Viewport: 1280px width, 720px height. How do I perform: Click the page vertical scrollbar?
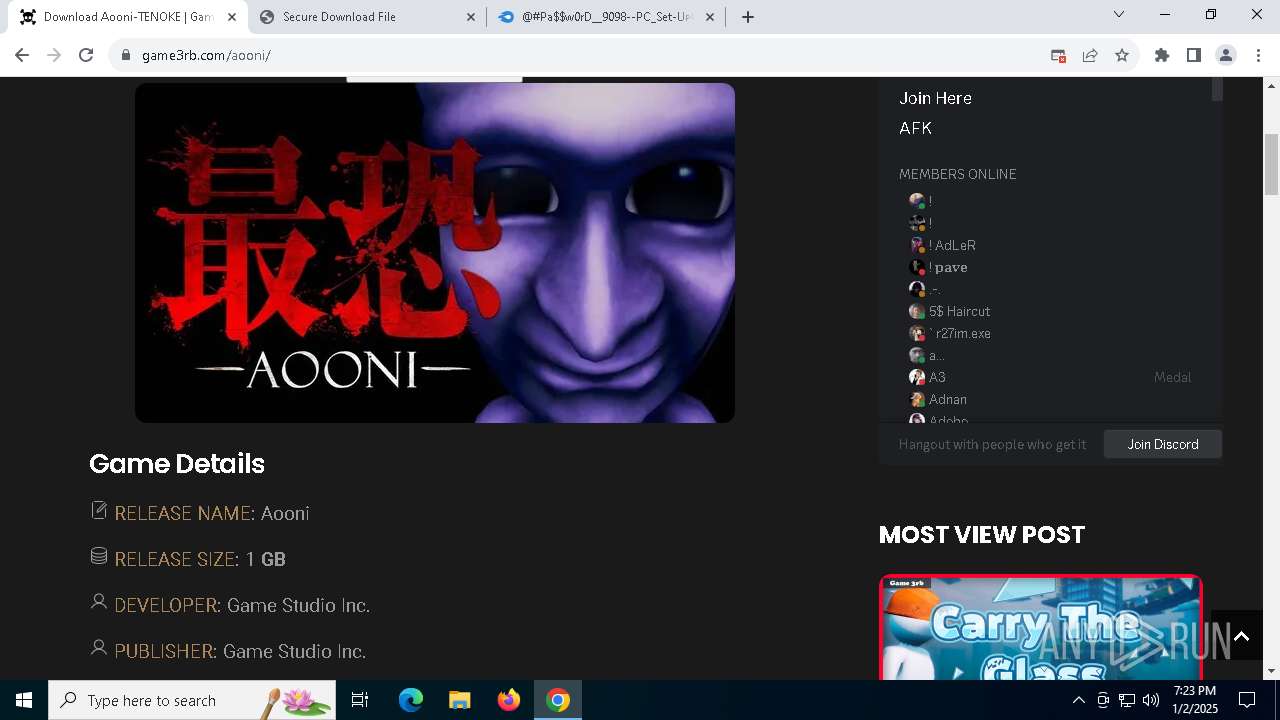(x=1272, y=165)
